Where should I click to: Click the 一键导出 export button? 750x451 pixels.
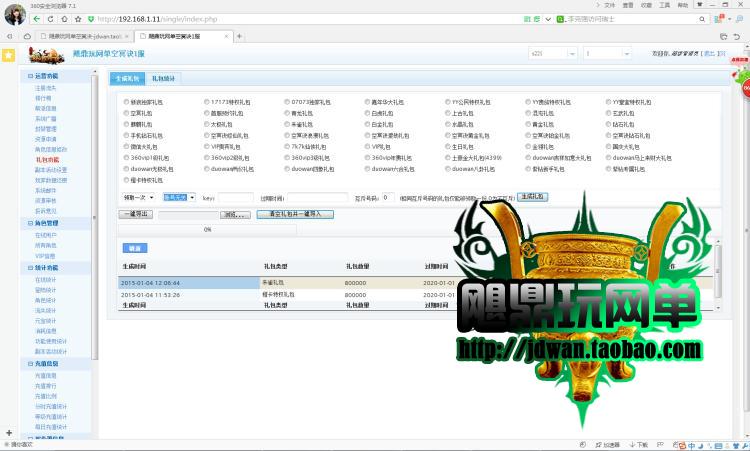point(135,214)
